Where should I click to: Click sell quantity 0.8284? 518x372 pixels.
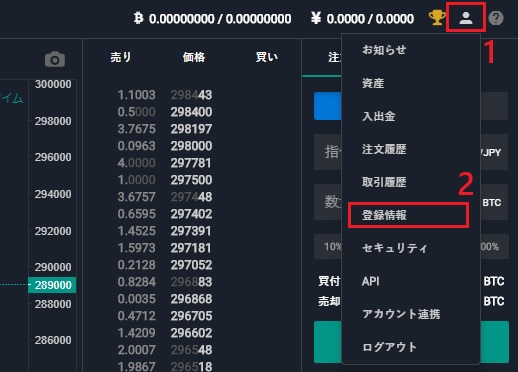point(137,282)
